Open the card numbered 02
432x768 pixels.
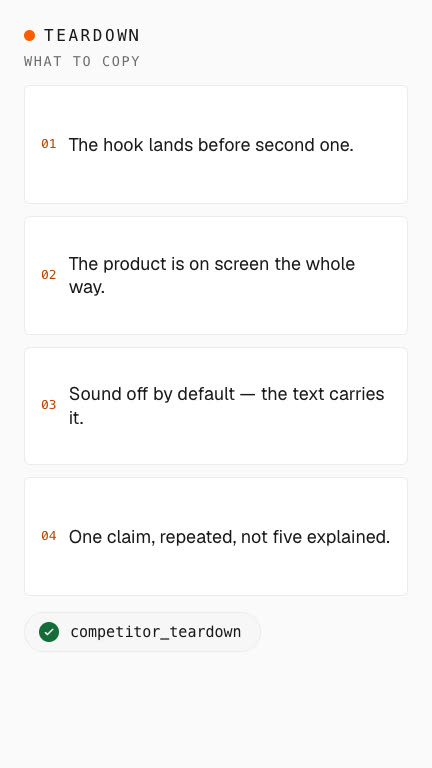tap(216, 276)
